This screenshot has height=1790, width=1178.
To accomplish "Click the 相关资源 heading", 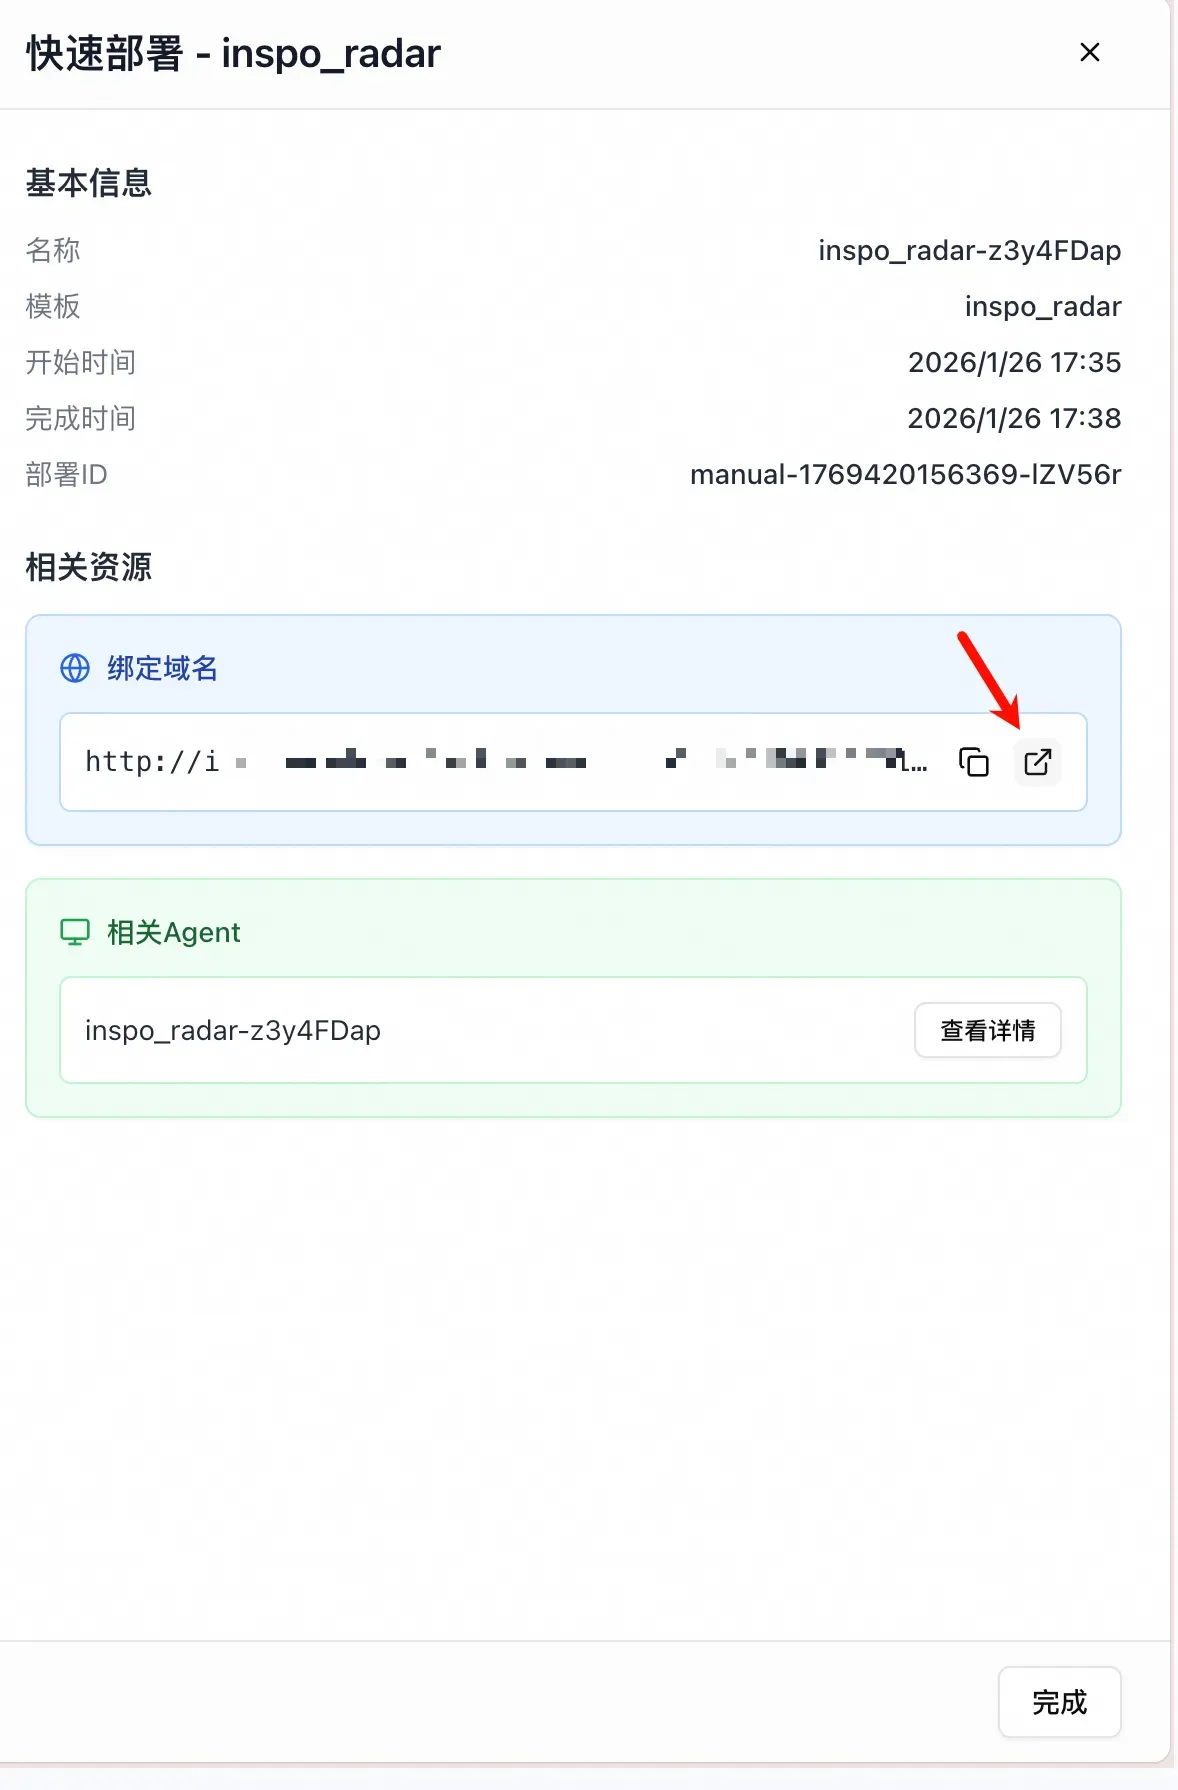I will pos(89,567).
